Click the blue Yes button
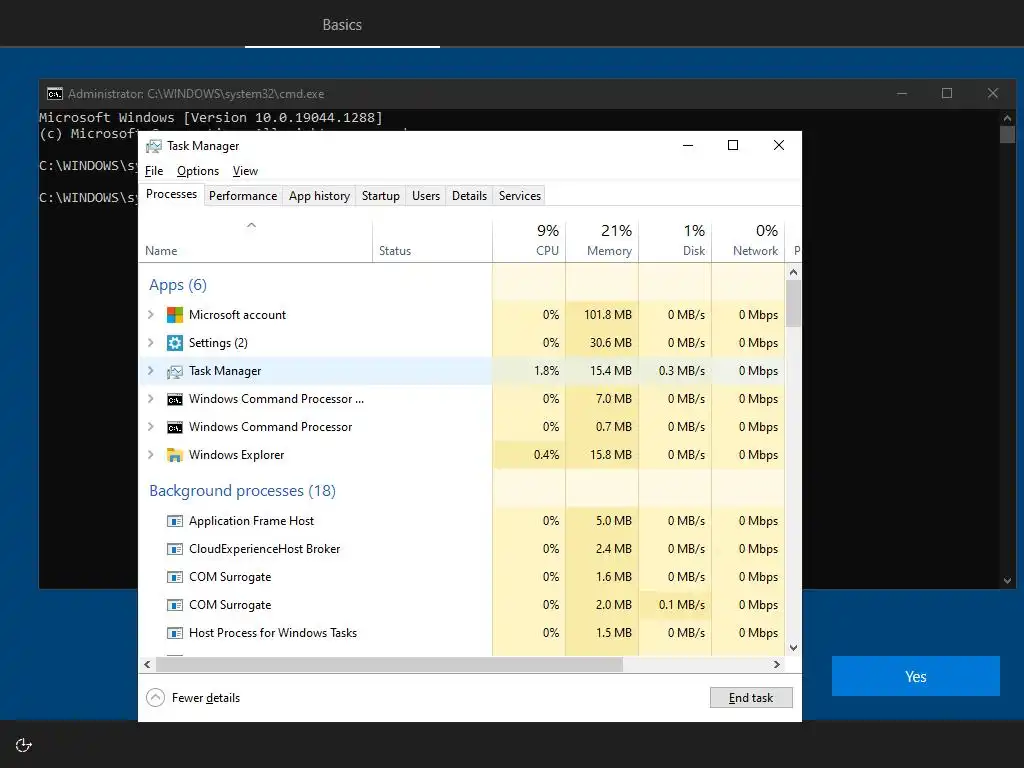1024x768 pixels. (916, 677)
